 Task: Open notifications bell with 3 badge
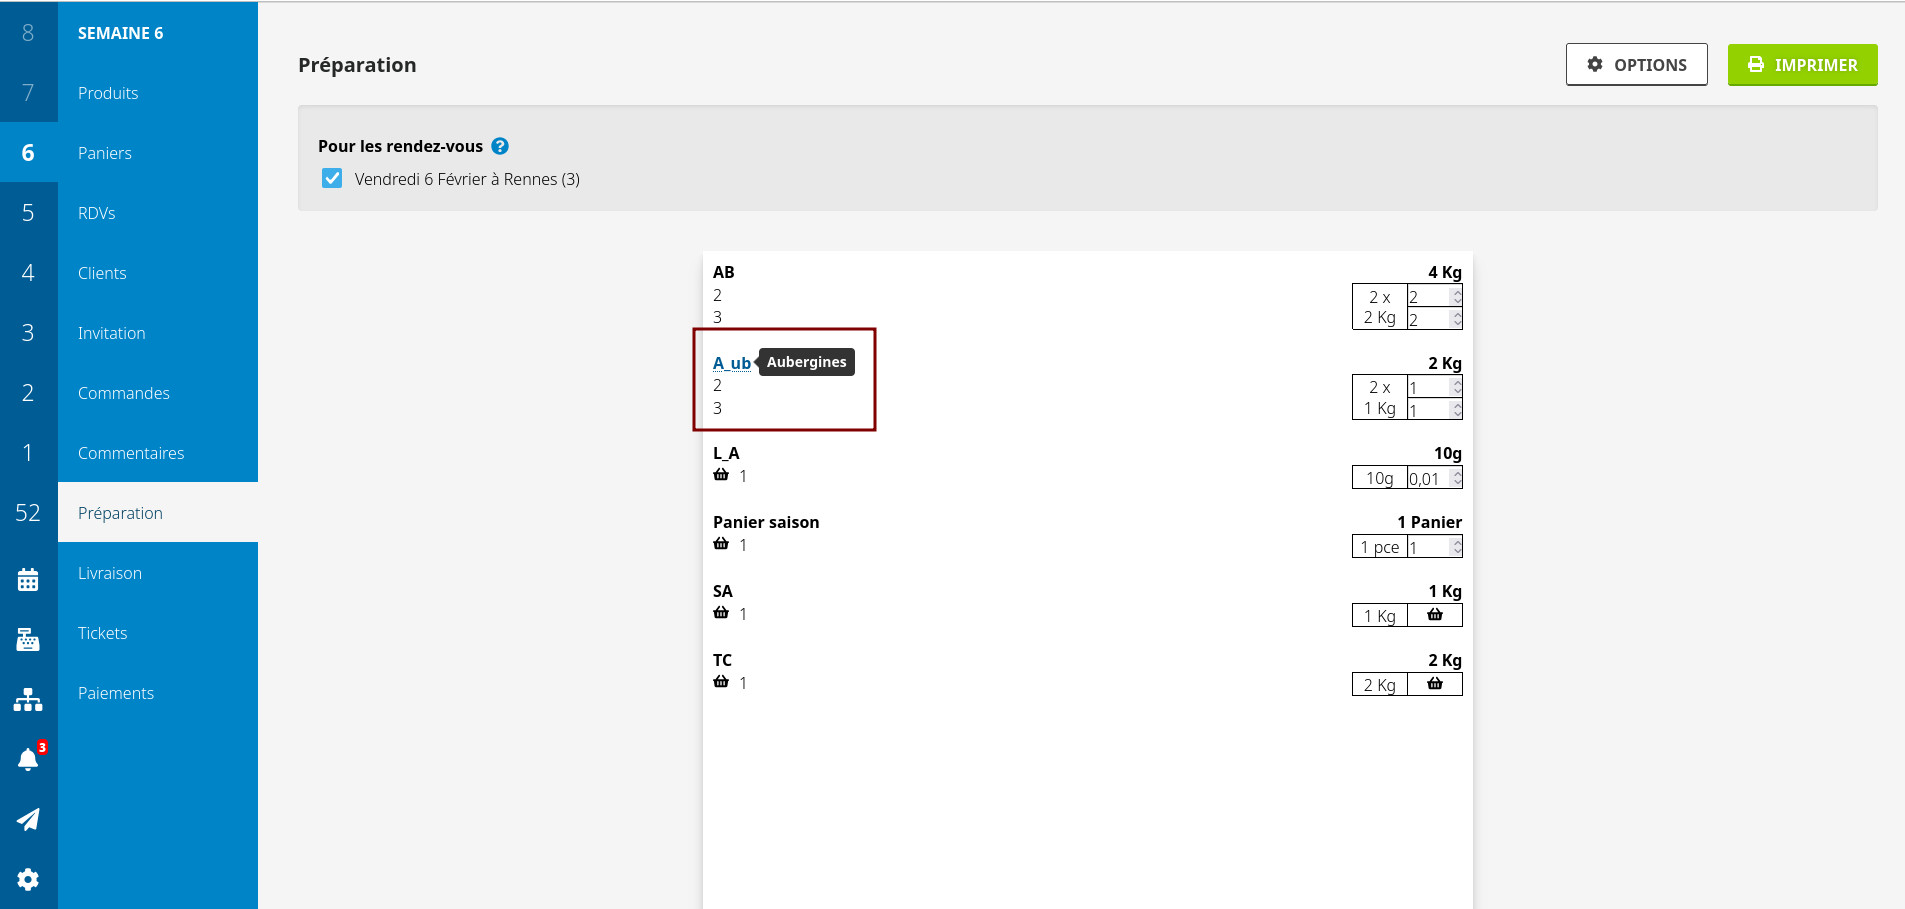pos(28,760)
